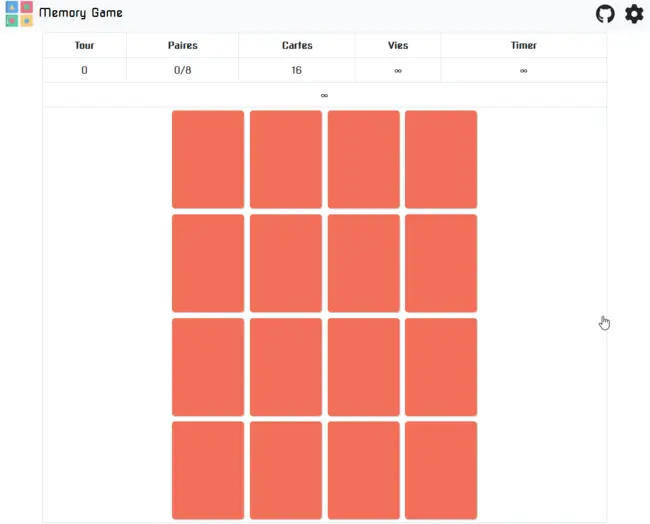Flip the first card in bottom row
This screenshot has width=650, height=524.
click(x=208, y=470)
